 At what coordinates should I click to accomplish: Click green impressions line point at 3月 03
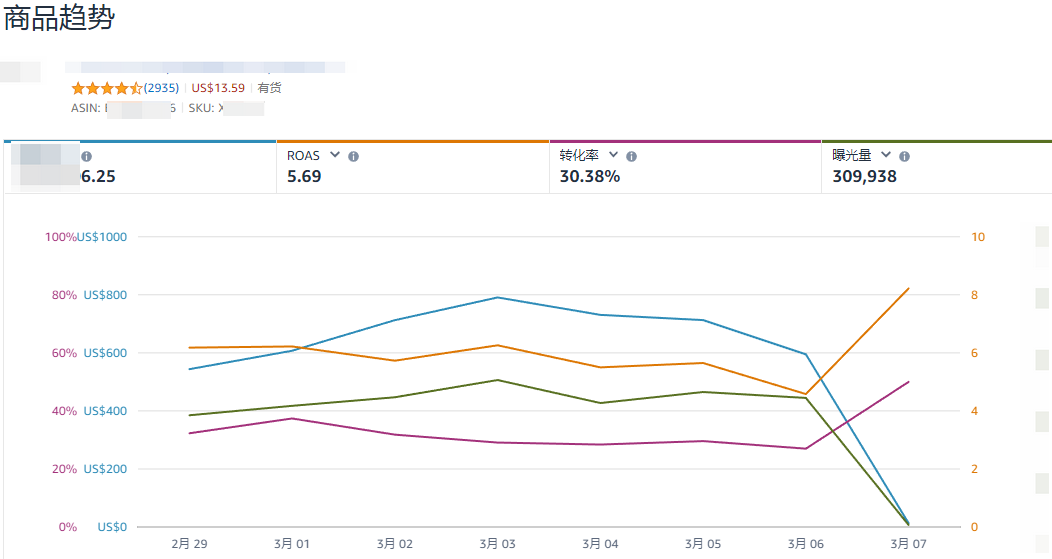pos(497,380)
